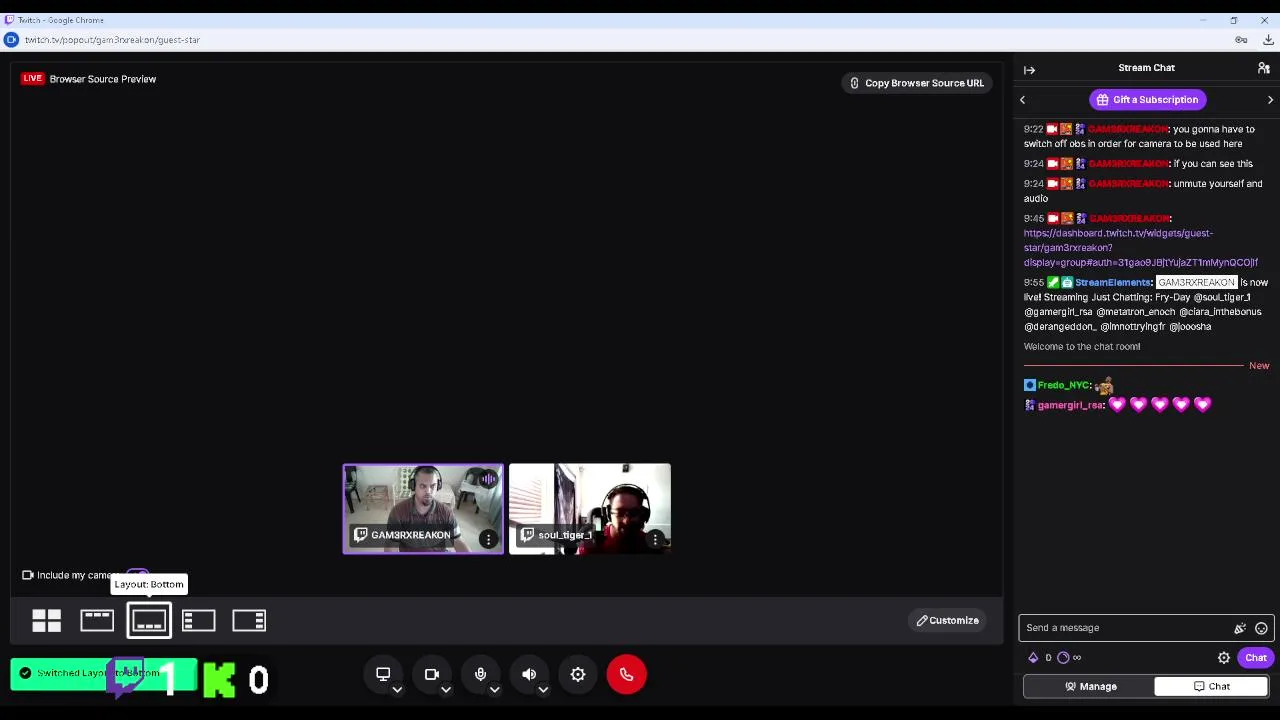Open soul_tiger_1 tile options menu
The width and height of the screenshot is (1280, 720).
point(655,539)
